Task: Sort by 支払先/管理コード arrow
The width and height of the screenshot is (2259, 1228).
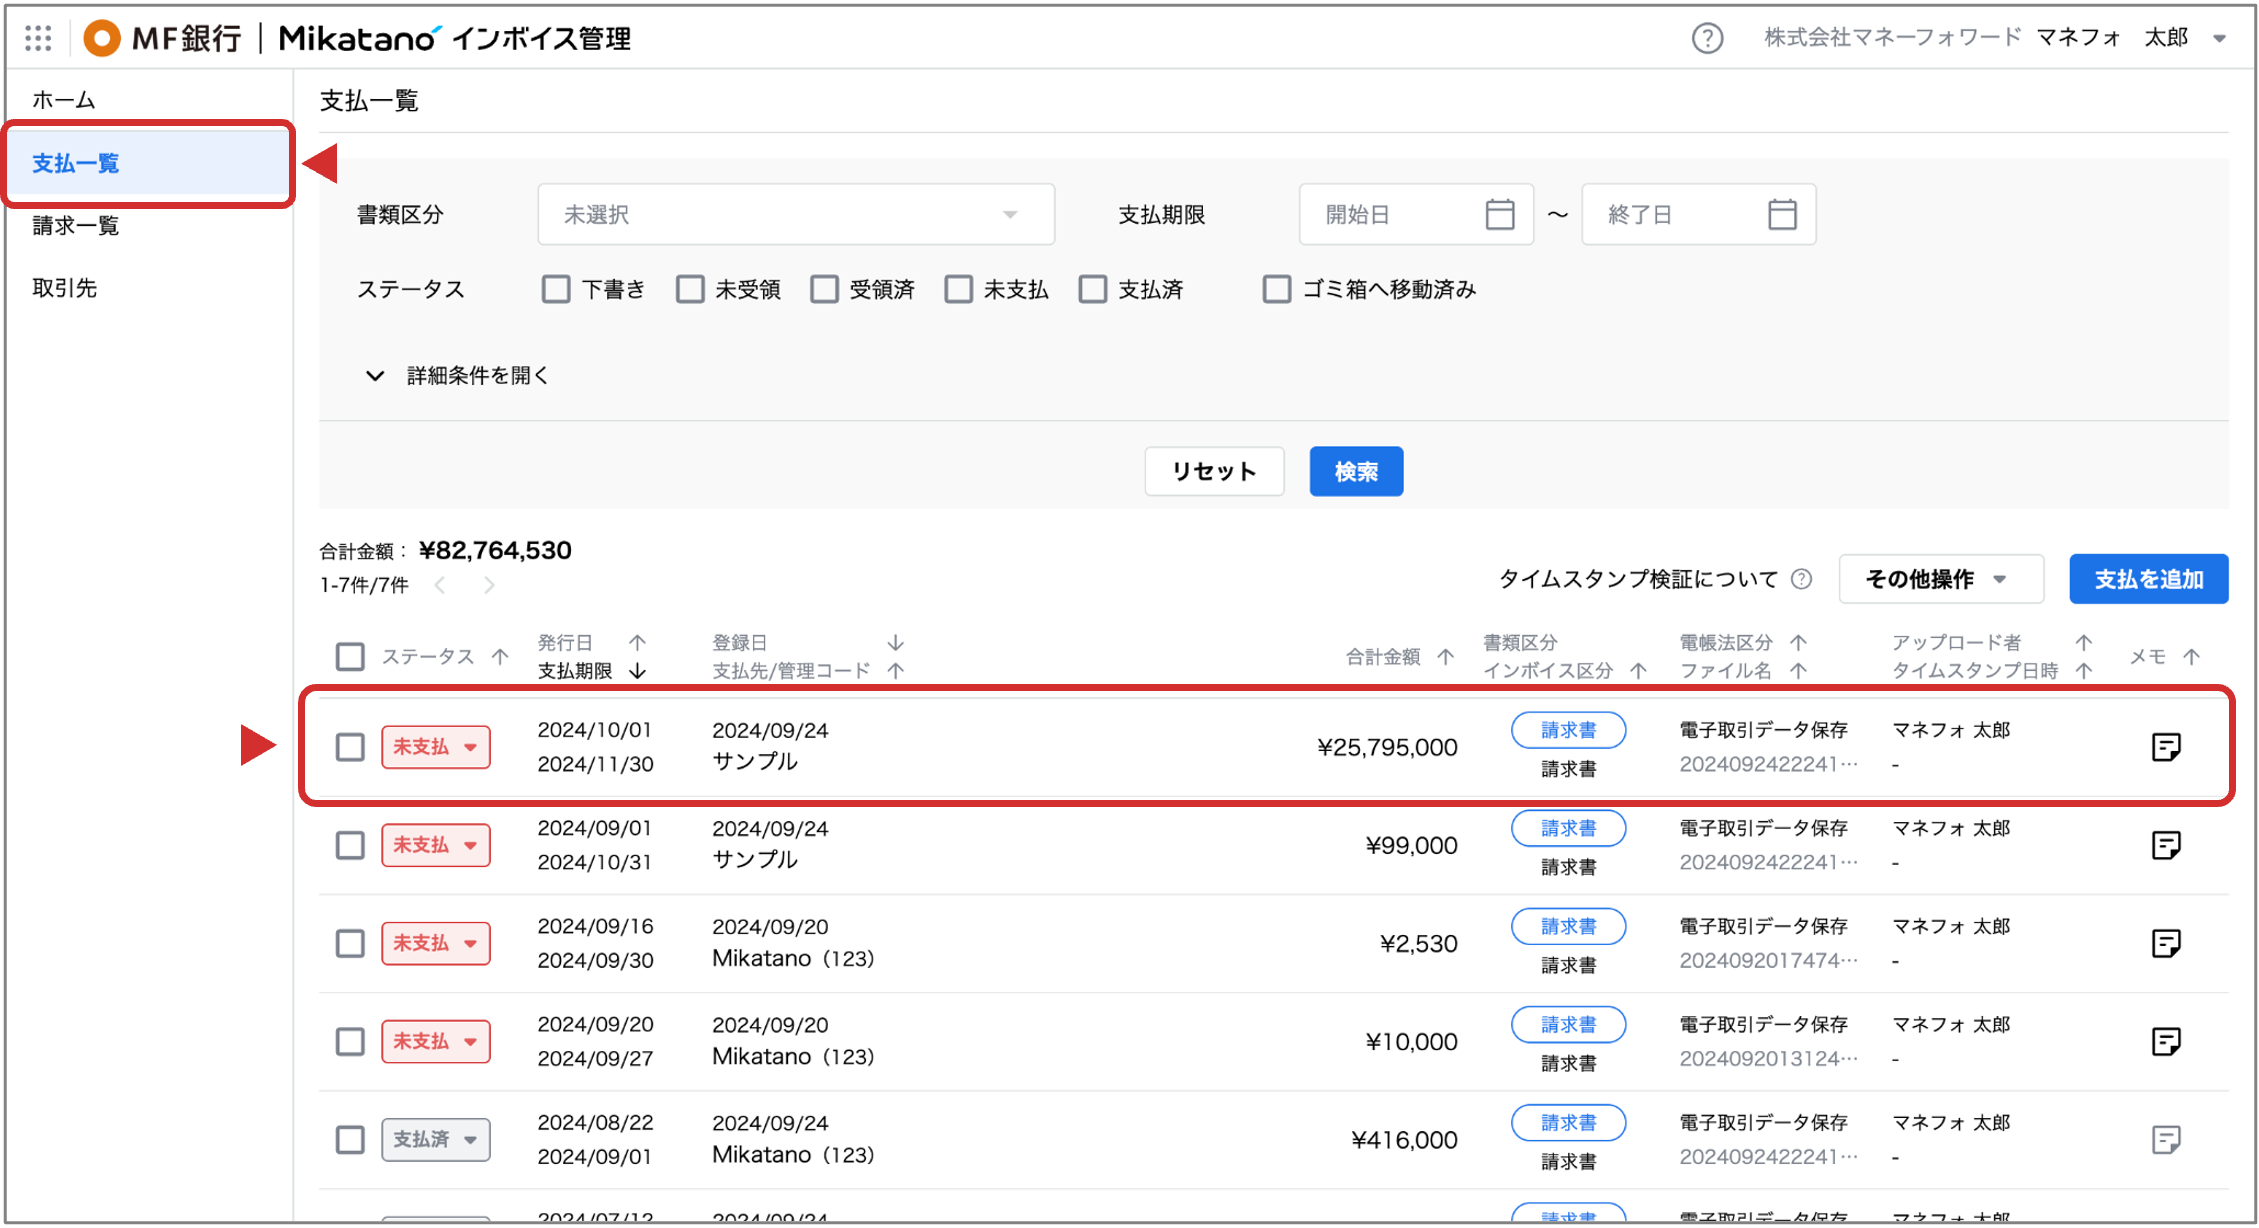Action: pyautogui.click(x=895, y=671)
